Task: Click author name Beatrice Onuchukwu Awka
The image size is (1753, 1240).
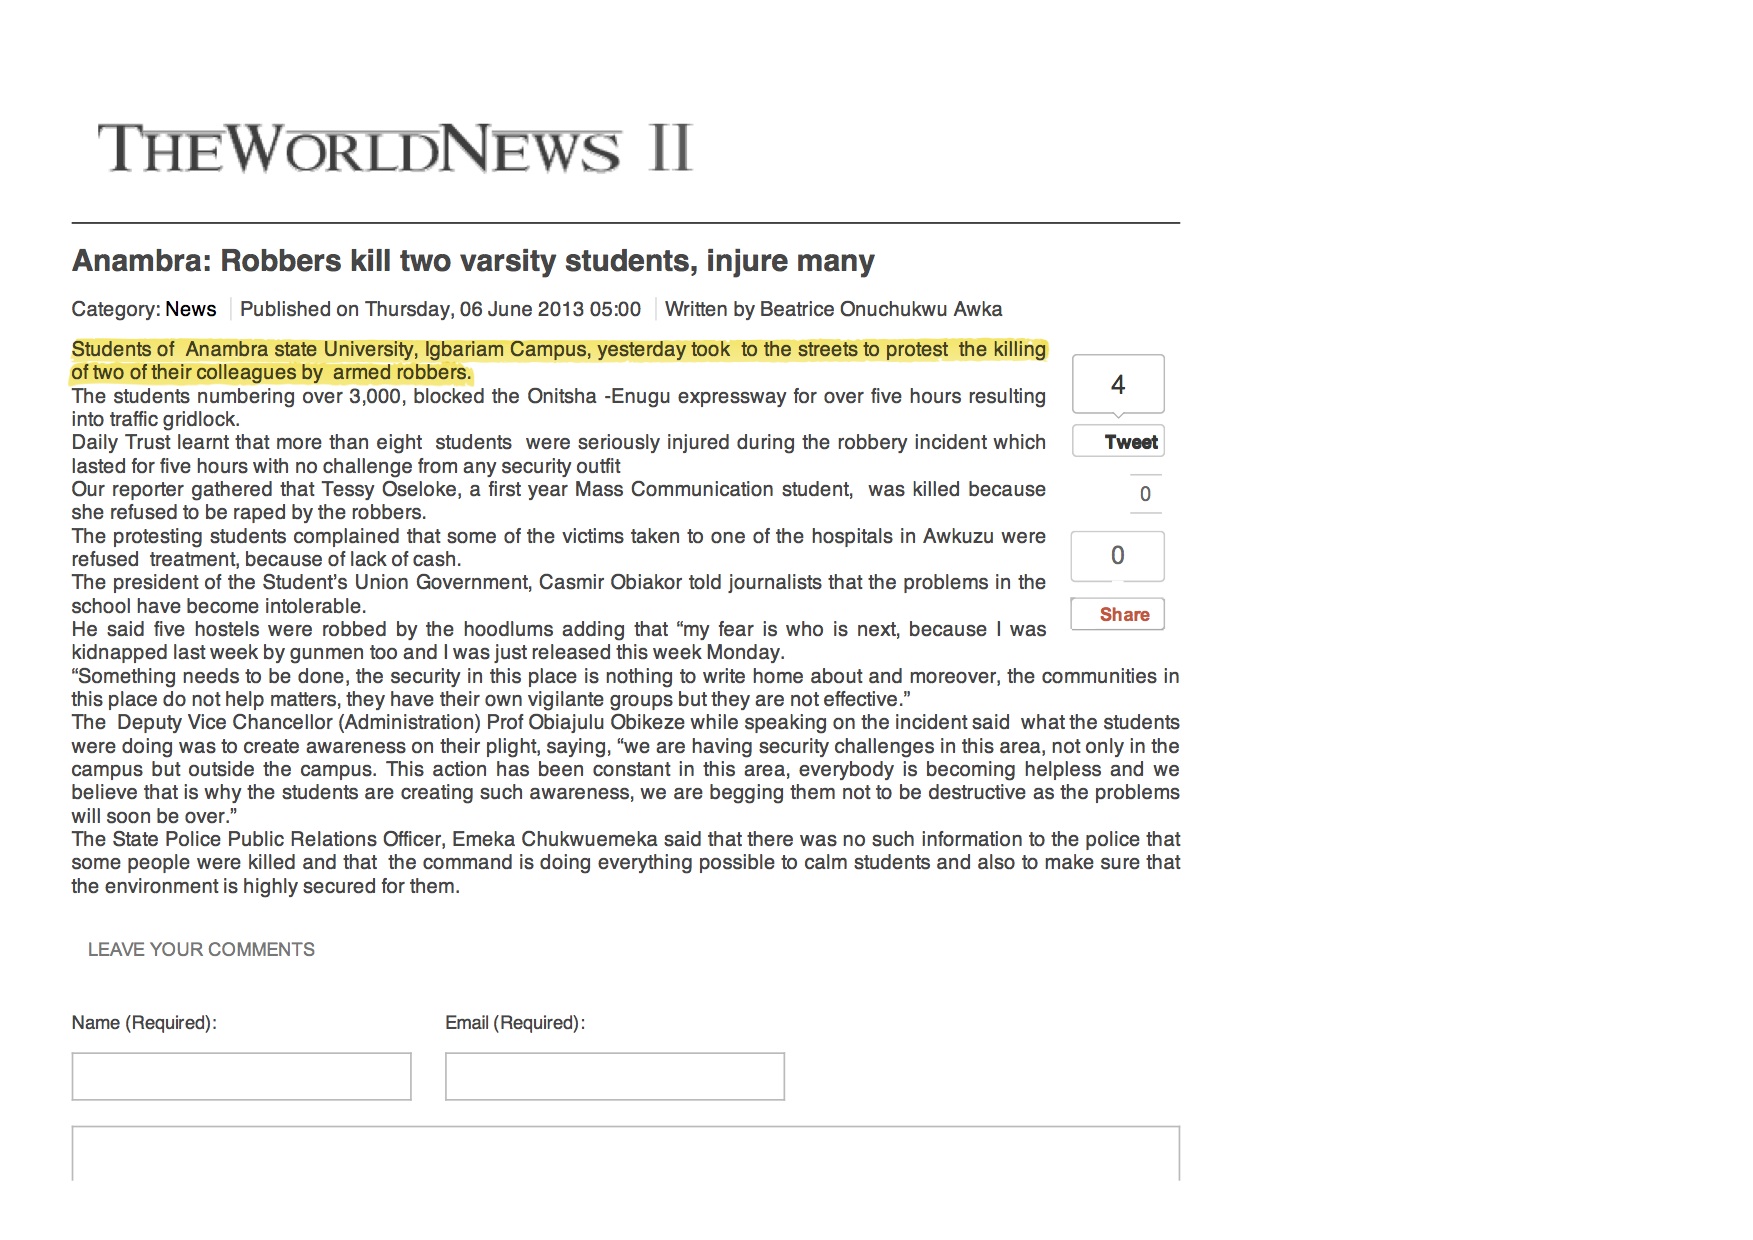Action: coord(881,309)
